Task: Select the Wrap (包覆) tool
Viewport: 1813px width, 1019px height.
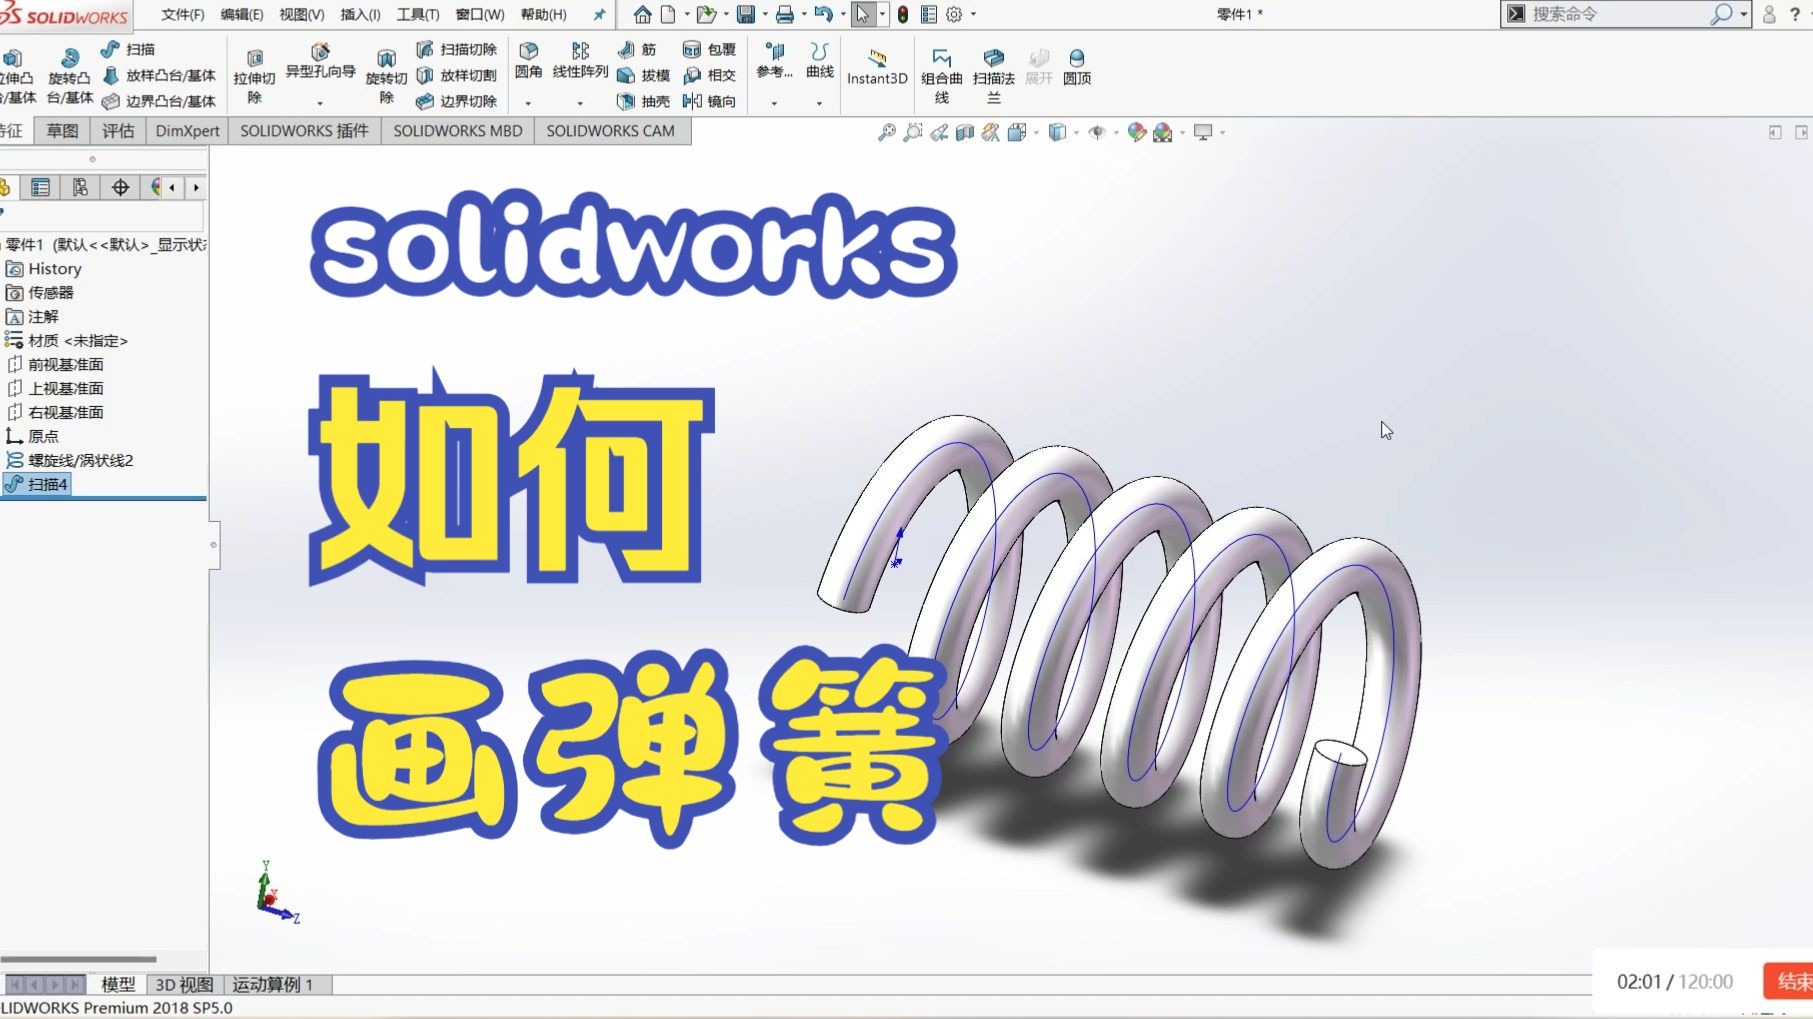Action: (709, 49)
